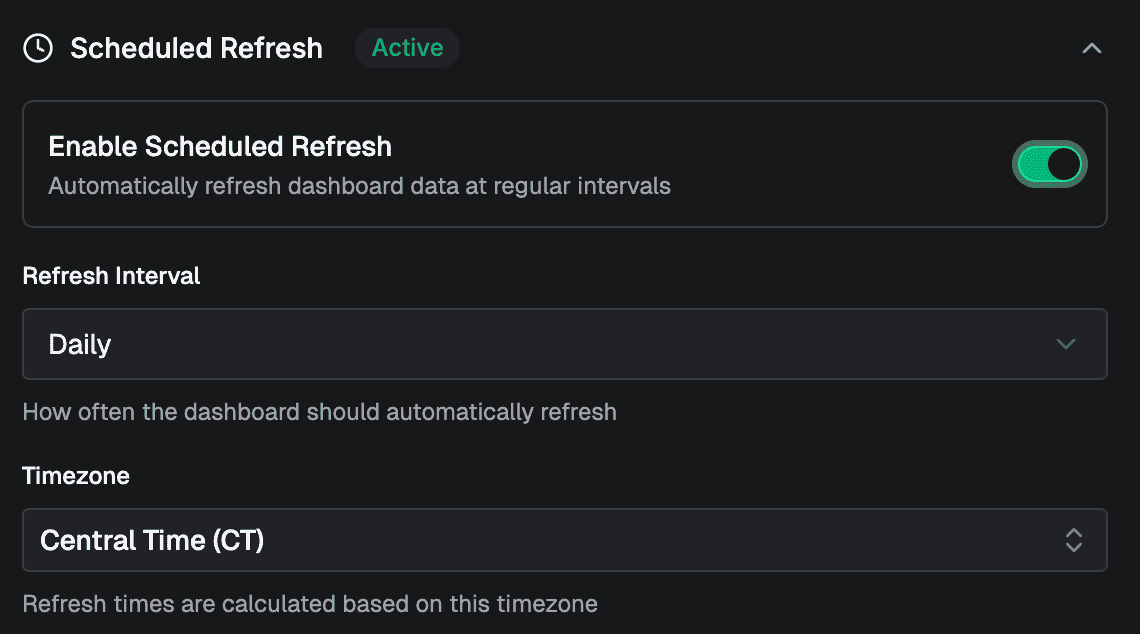Click the down chevron in Daily dropdown

coord(1066,344)
